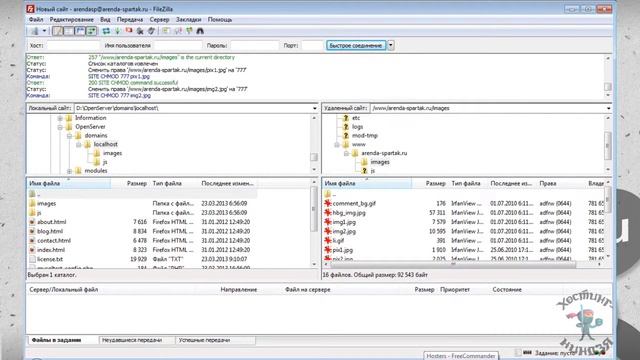The height and width of the screenshot is (360, 640).
Task: Reconnect to the last server icon
Action: 151,31
